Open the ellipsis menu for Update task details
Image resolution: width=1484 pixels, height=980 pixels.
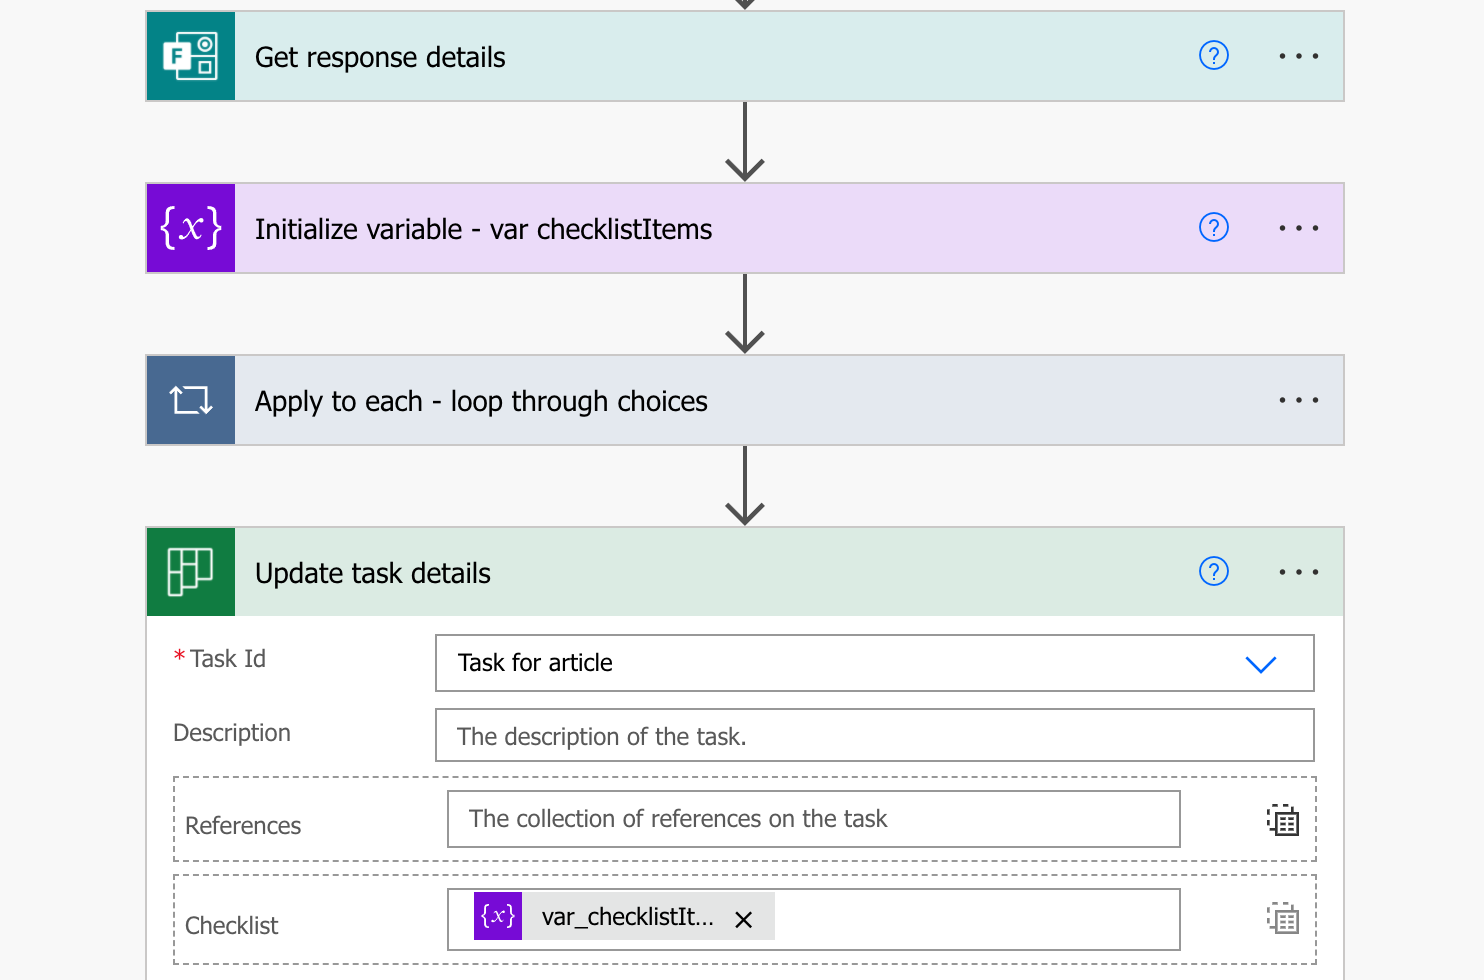tap(1298, 572)
